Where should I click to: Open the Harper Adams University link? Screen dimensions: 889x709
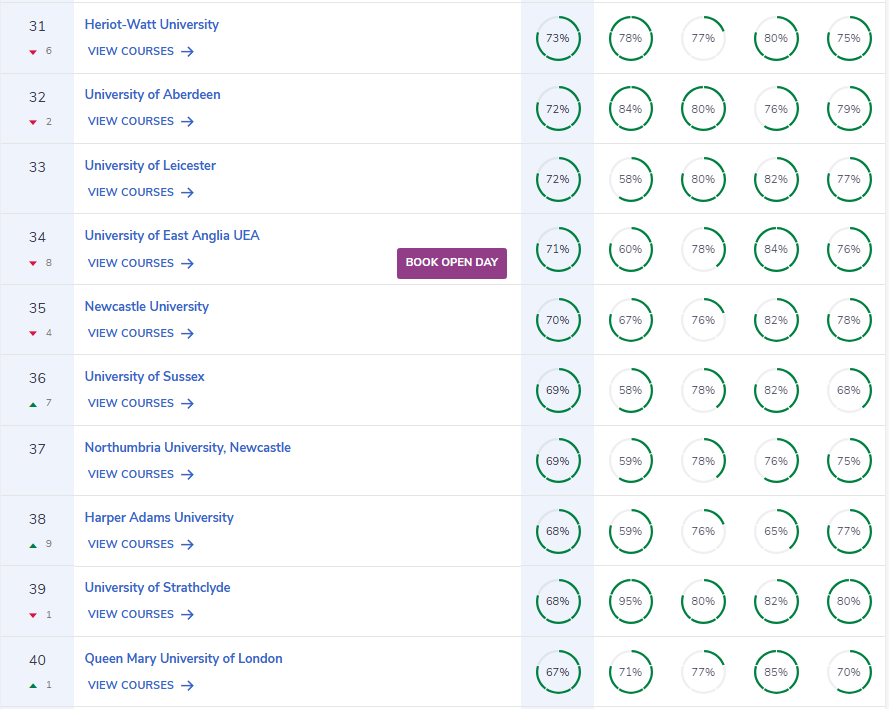(x=159, y=517)
